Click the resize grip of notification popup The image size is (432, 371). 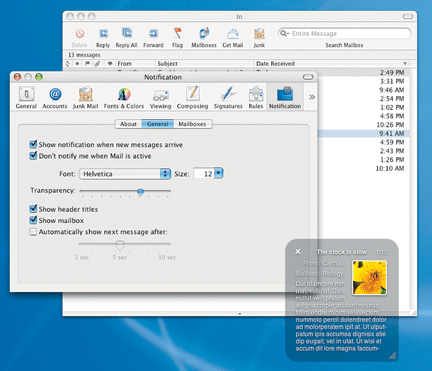click(393, 356)
